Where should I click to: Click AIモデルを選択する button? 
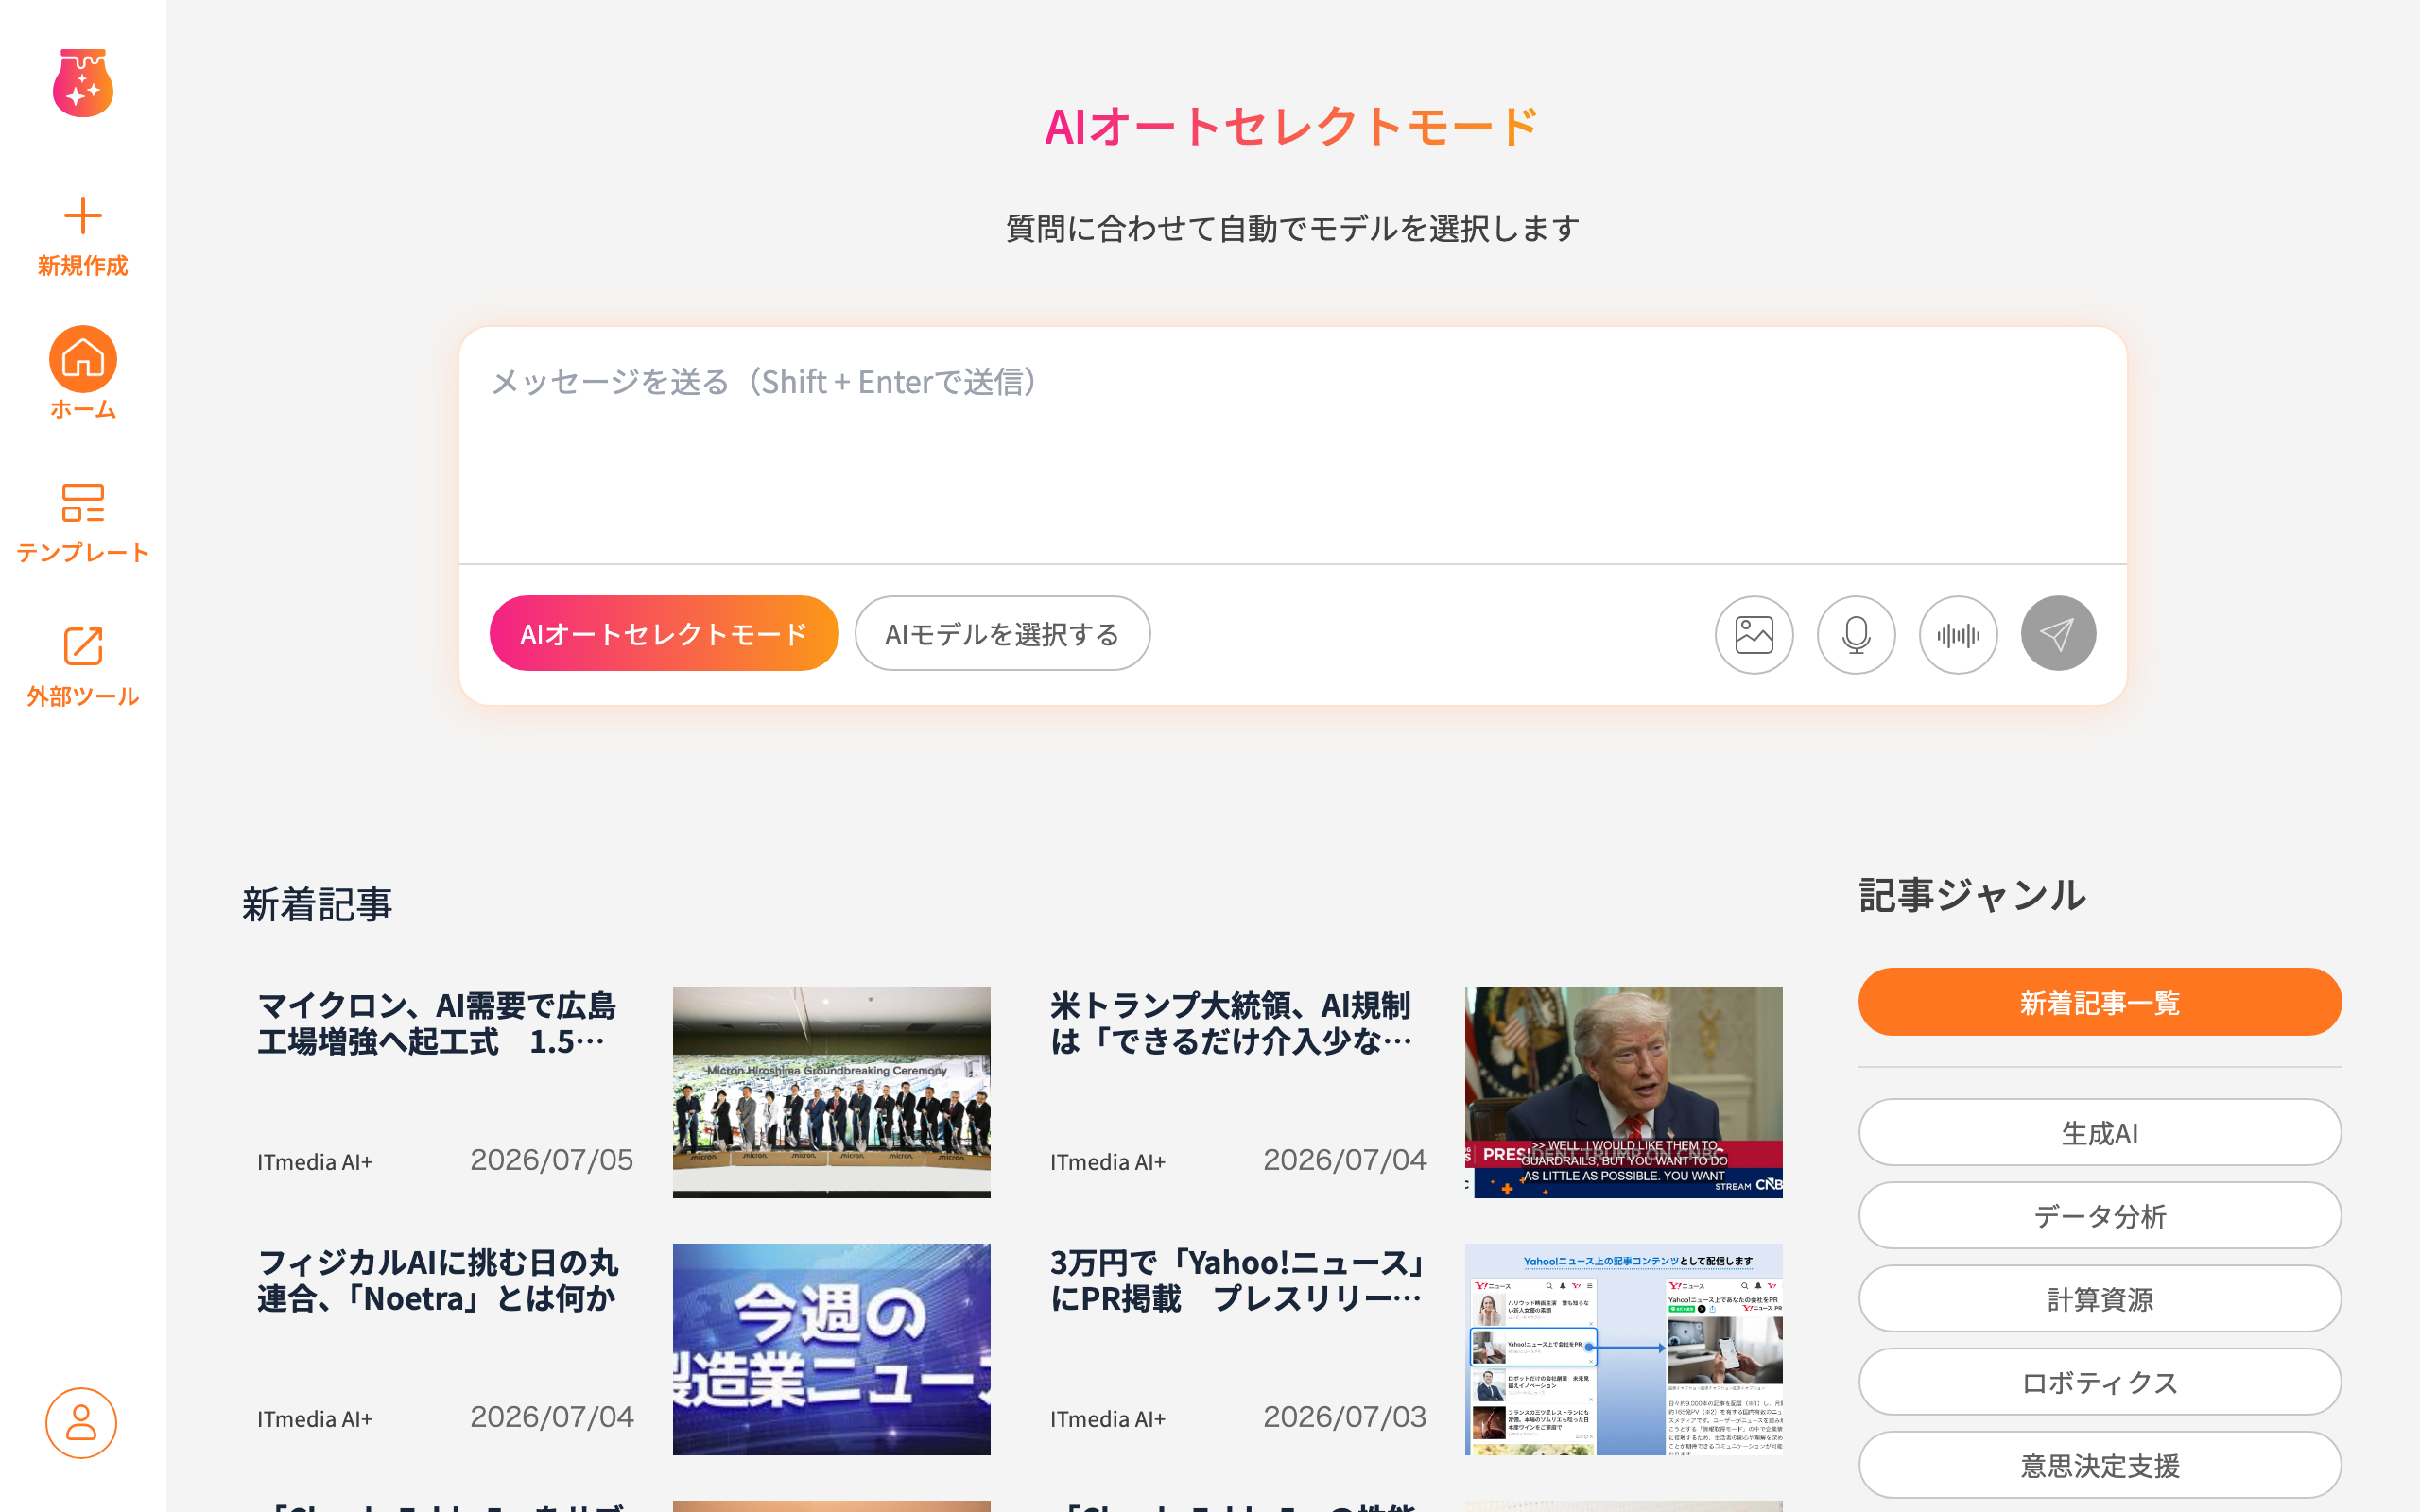1002,633
